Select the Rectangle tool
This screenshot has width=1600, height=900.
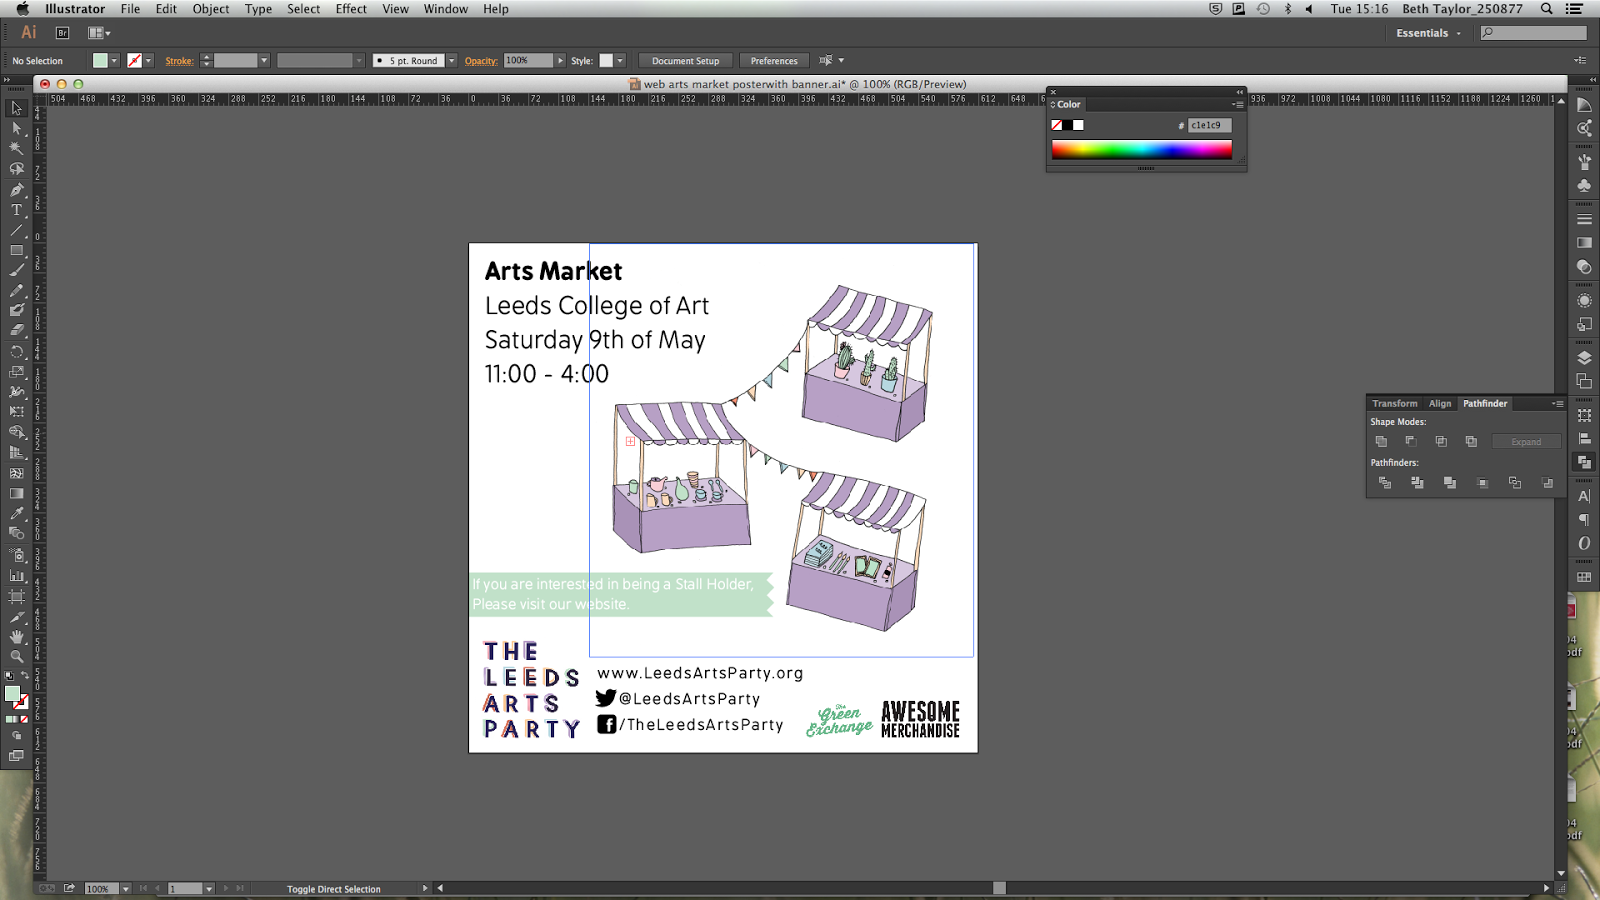point(16,250)
